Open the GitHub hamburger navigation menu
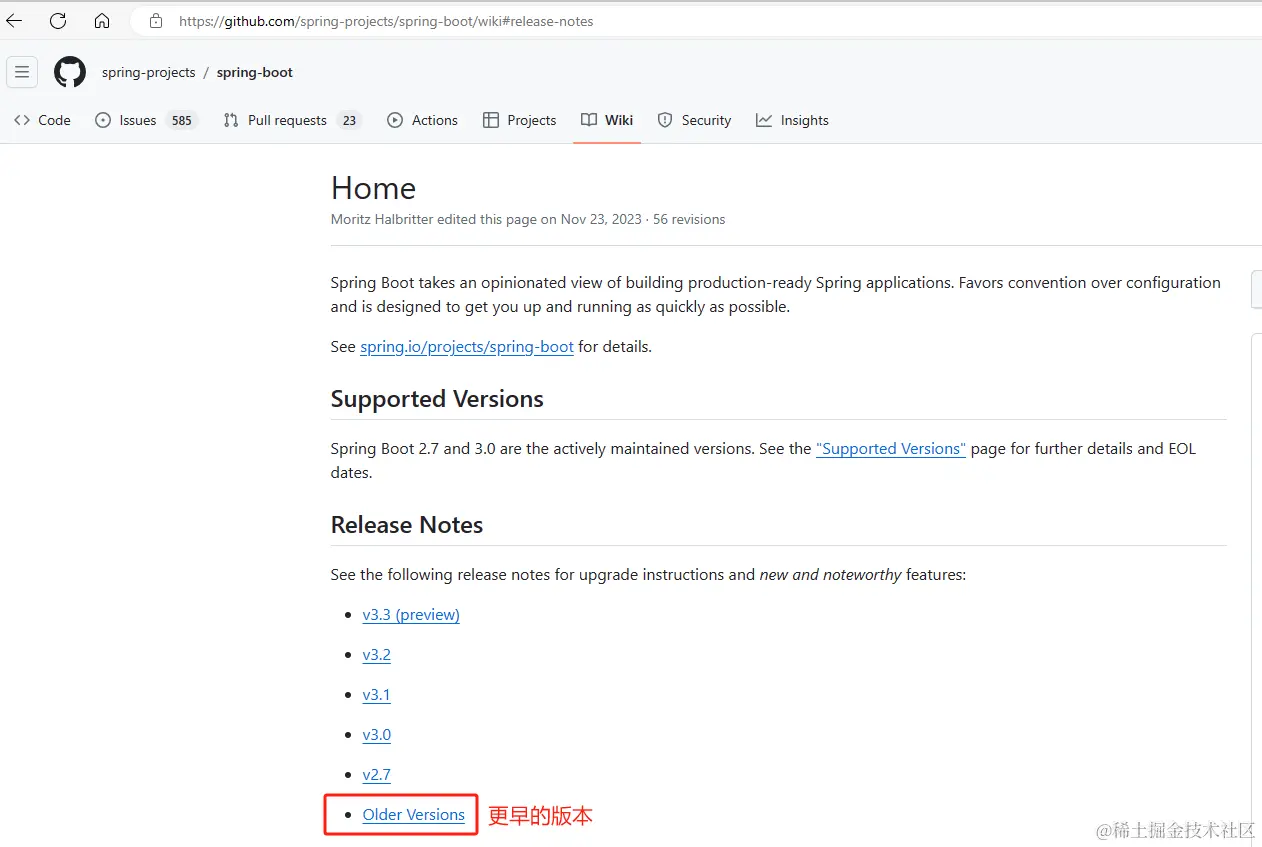The width and height of the screenshot is (1262, 847). (x=22, y=72)
